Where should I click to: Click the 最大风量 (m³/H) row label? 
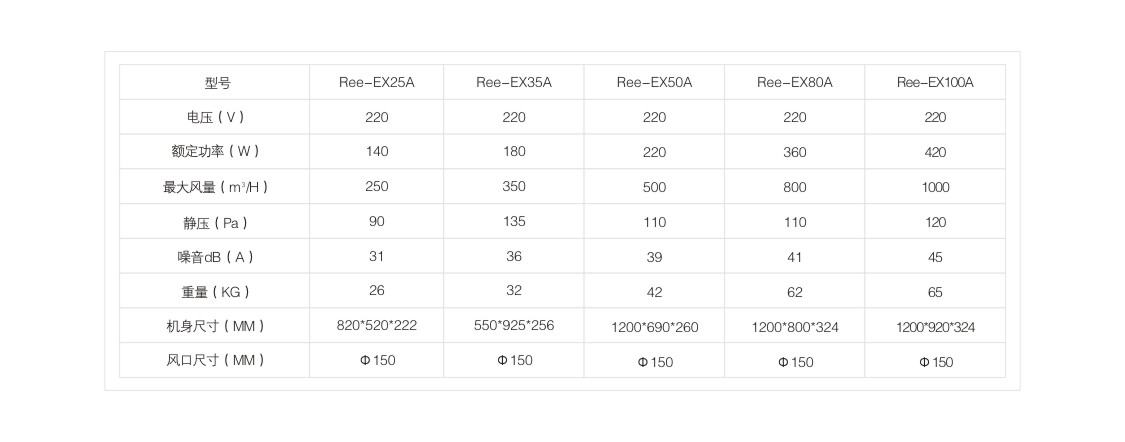coord(215,187)
